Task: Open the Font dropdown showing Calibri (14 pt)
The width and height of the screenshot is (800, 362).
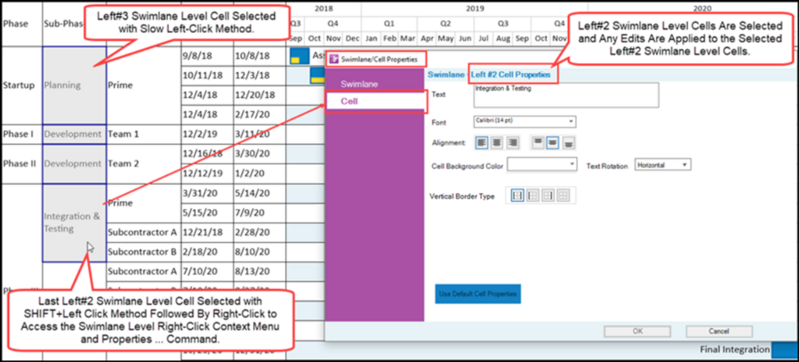Action: point(525,121)
